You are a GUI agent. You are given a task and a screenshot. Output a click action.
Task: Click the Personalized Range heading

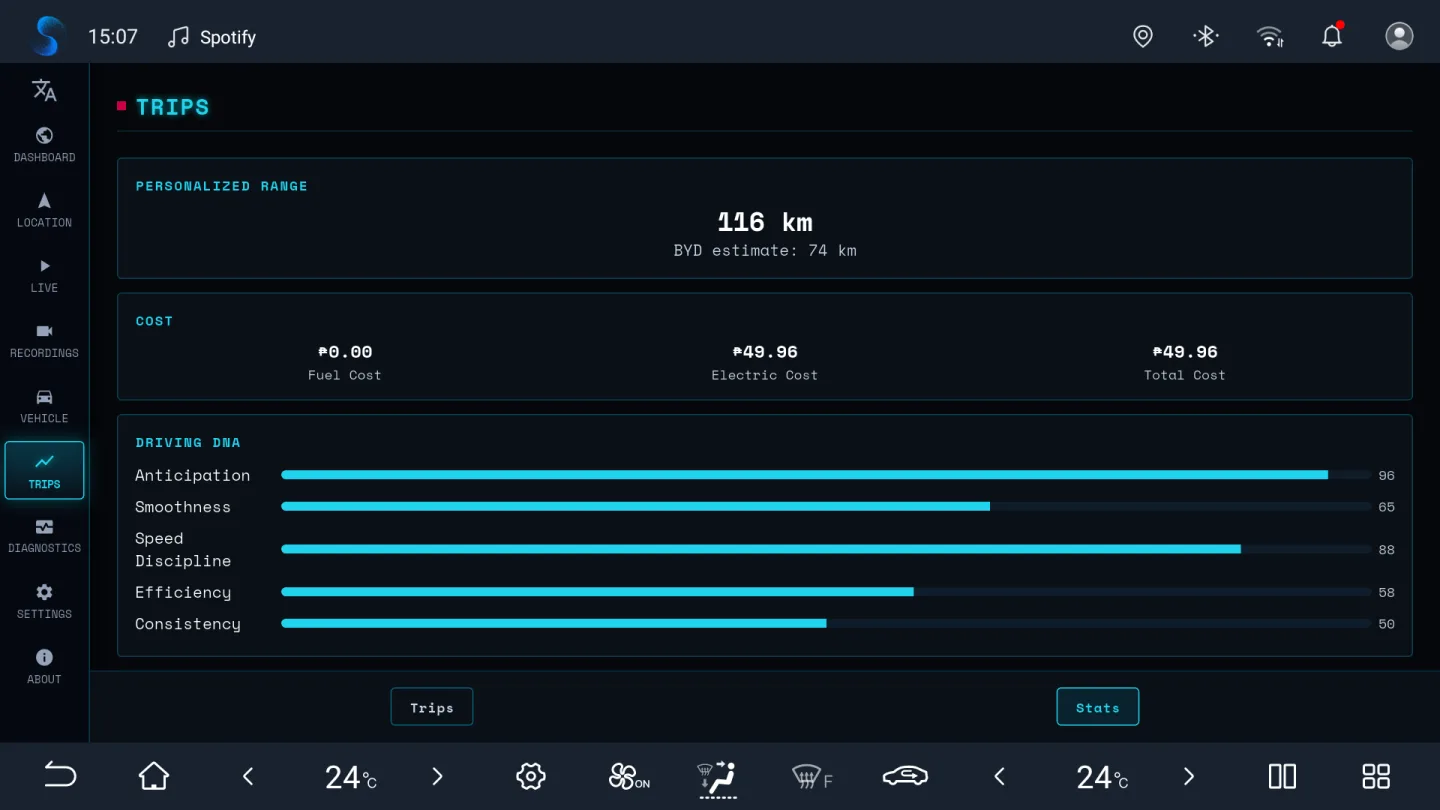[222, 186]
